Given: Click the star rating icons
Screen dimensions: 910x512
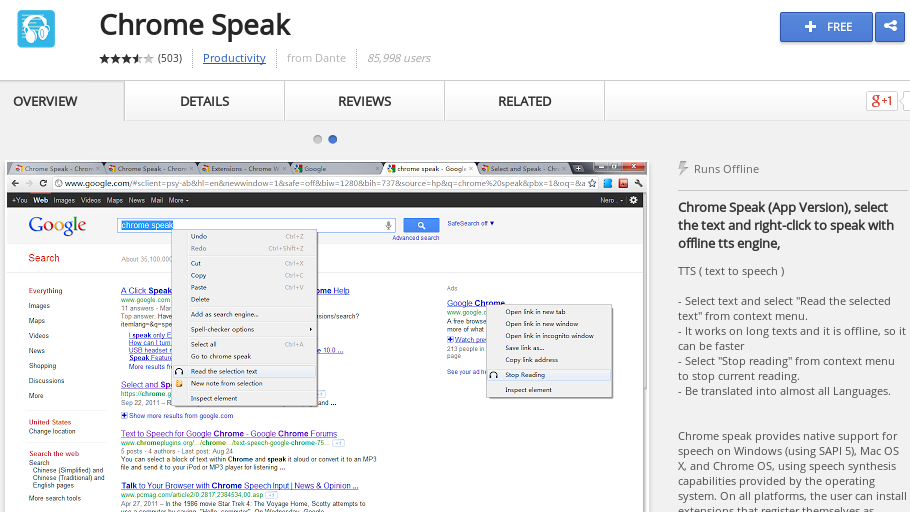Looking at the screenshot, I should click(x=126, y=58).
